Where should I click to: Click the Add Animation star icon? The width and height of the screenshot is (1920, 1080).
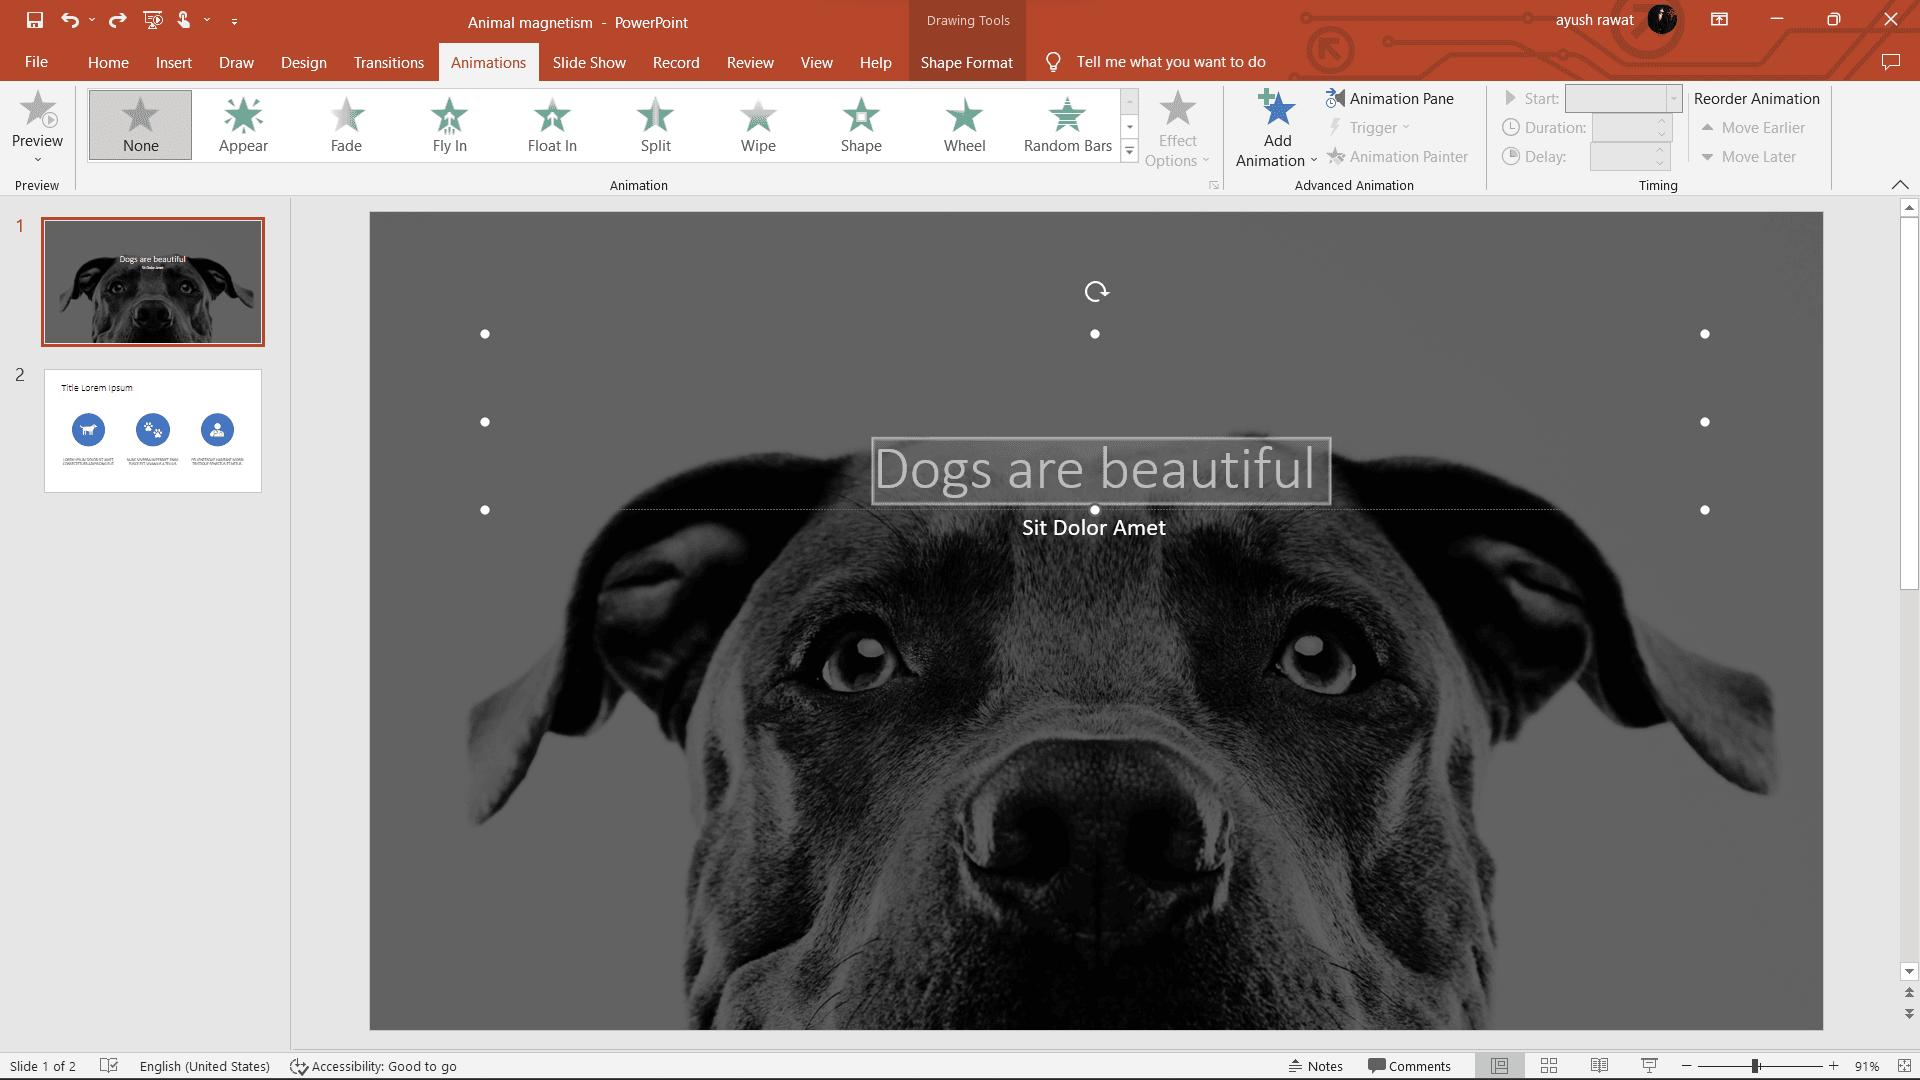pos(1276,108)
